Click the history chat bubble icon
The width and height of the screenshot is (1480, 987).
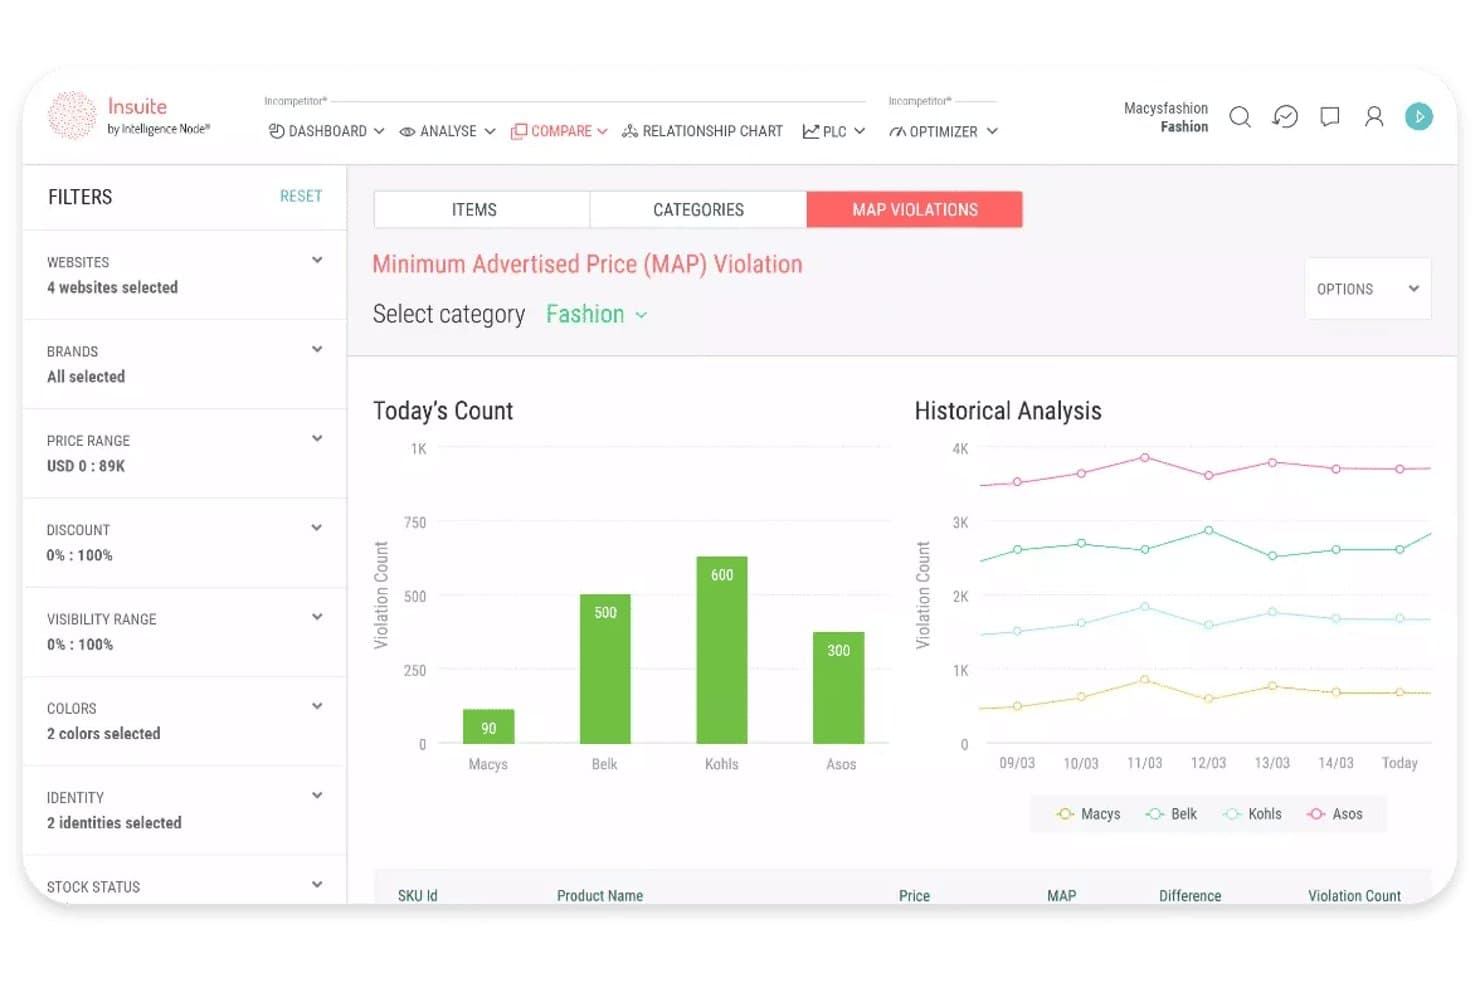coord(1285,117)
